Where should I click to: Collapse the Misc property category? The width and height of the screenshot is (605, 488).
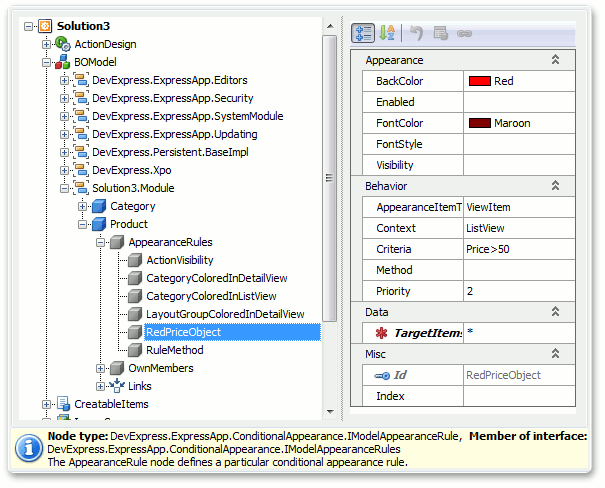tap(555, 353)
